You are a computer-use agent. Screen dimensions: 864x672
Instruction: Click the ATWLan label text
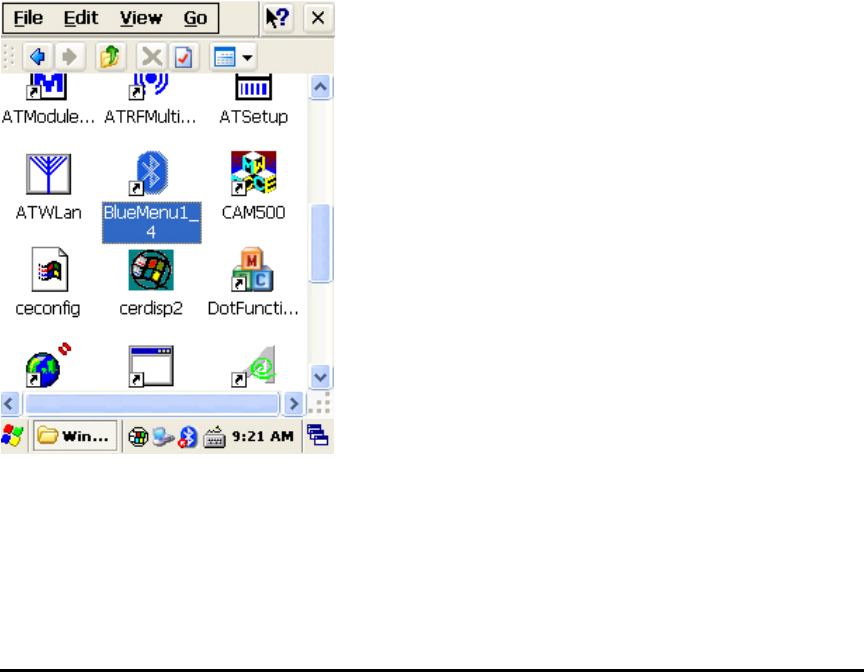tap(48, 213)
